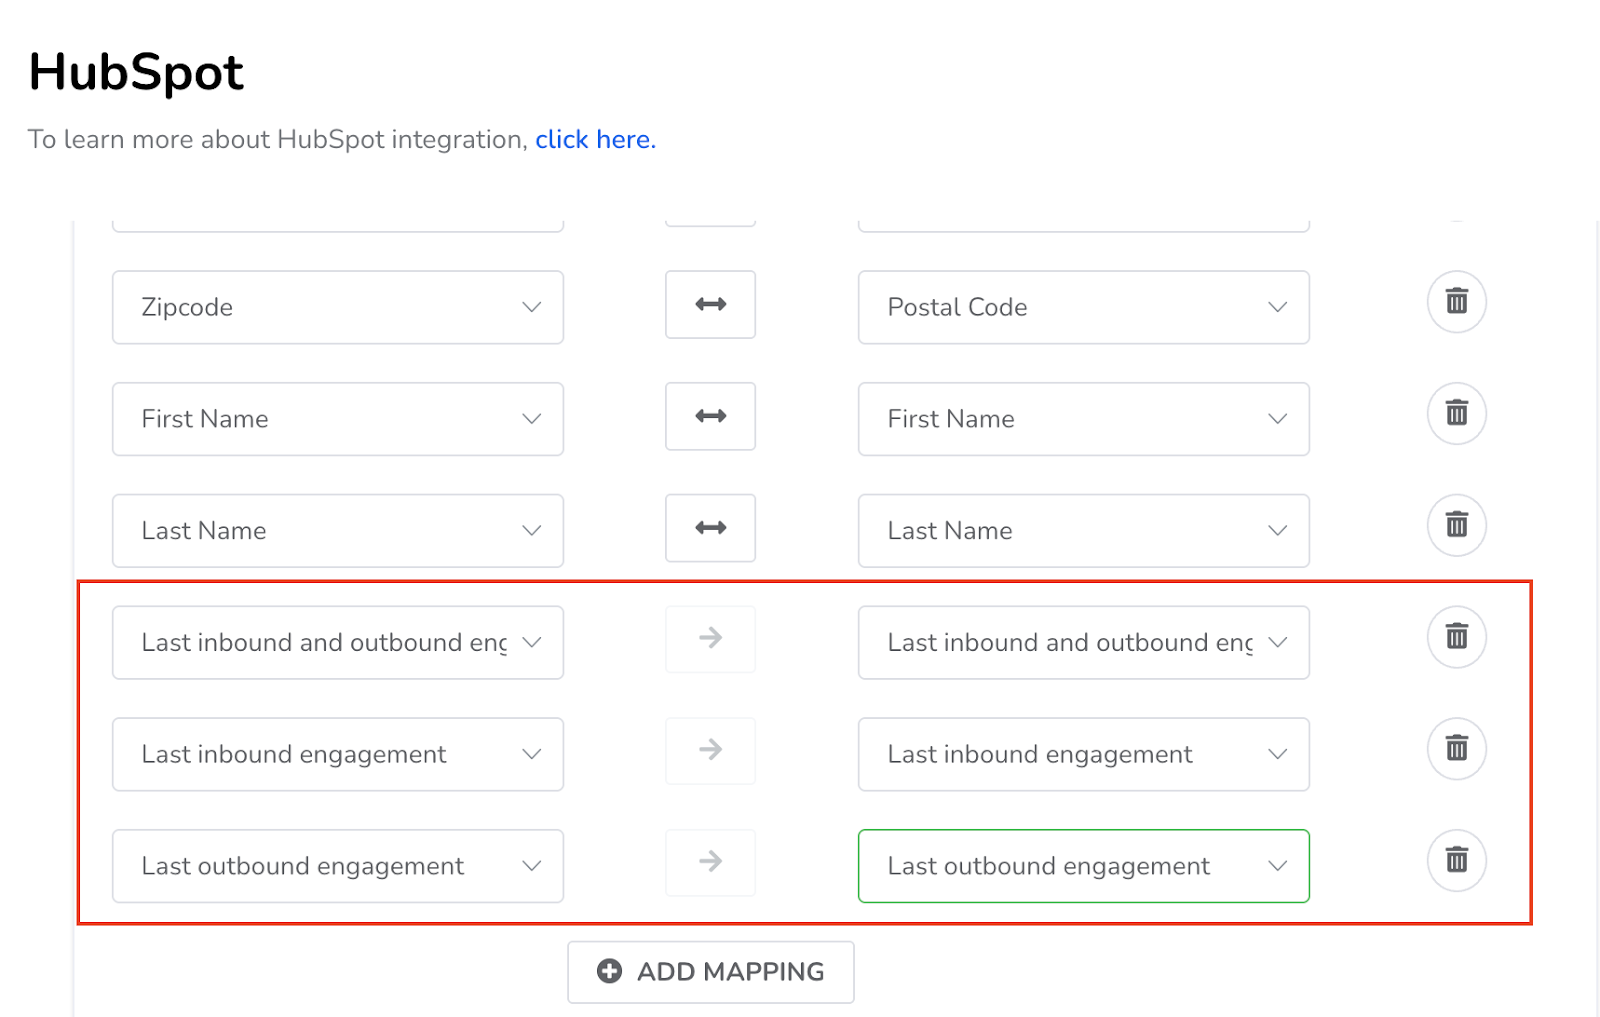Delete the First Name mapping row
This screenshot has width=1600, height=1017.
pos(1456,414)
